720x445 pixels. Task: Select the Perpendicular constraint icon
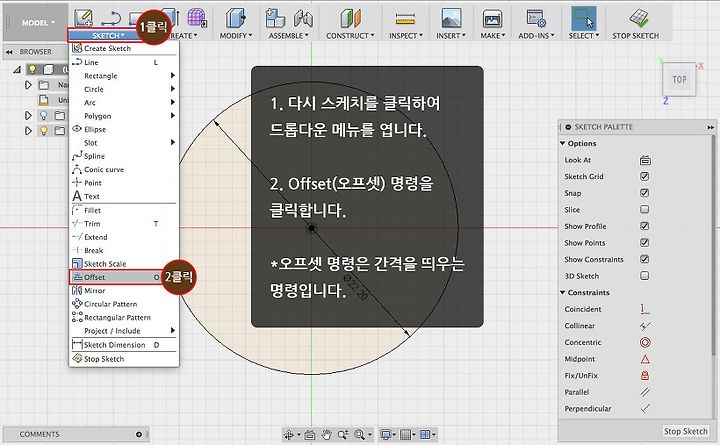[645, 408]
